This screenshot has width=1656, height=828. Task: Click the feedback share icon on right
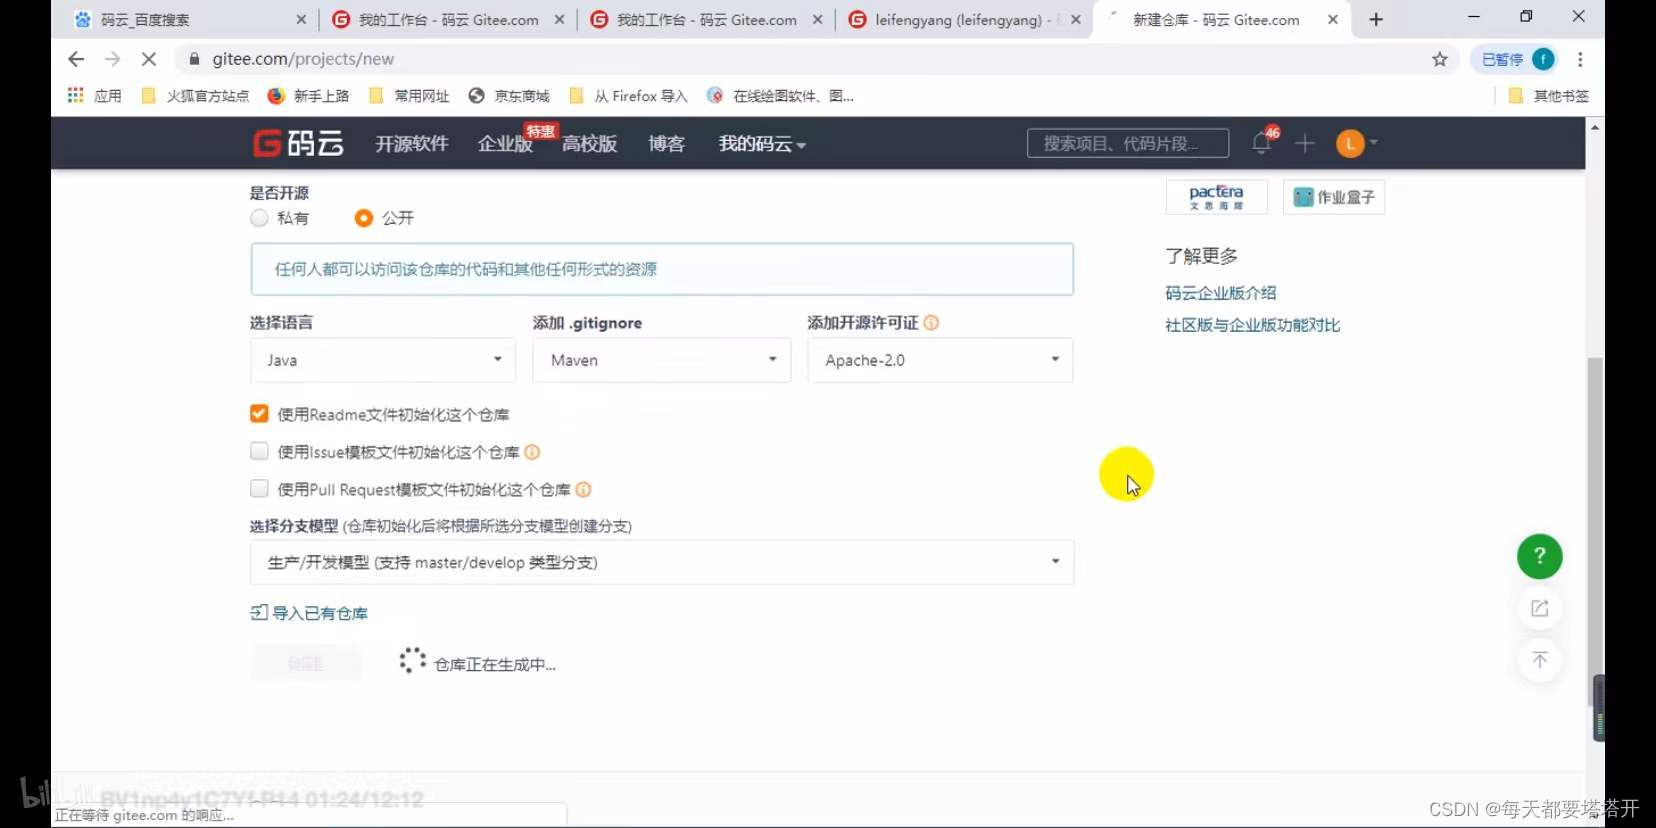1540,608
